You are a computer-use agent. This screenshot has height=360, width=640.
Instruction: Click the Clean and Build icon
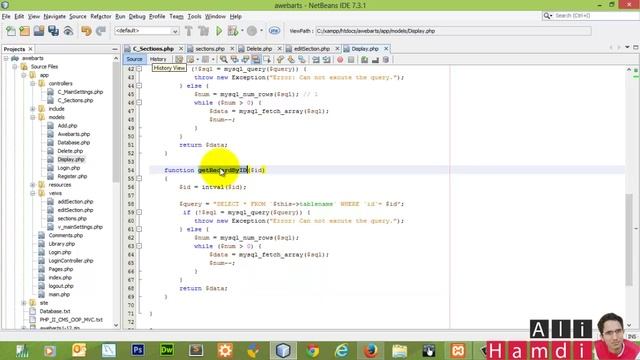[203, 31]
